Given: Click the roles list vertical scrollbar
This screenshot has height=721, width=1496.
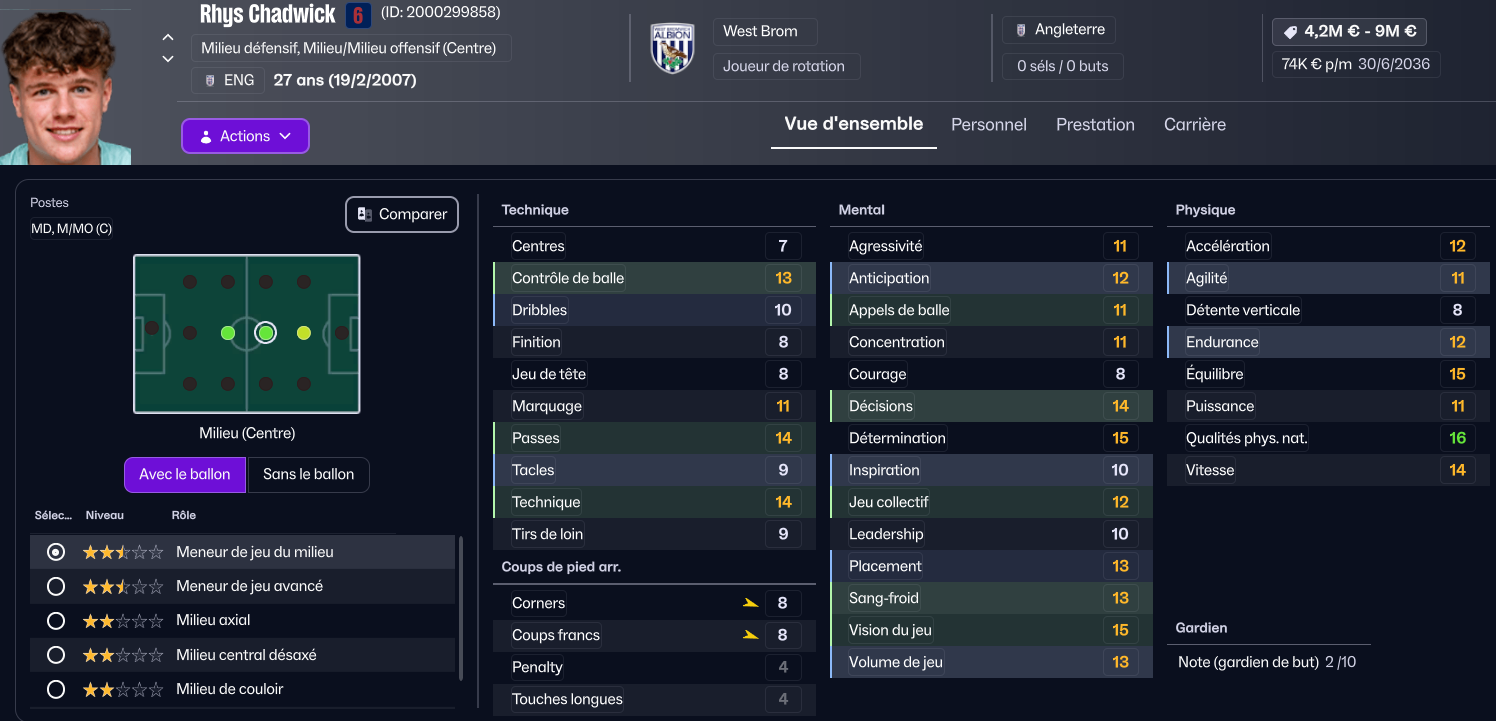Looking at the screenshot, I should click(461, 609).
